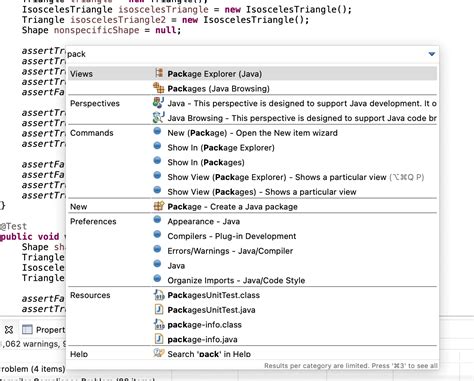Select Search 'pack' in Help

[x=209, y=354]
